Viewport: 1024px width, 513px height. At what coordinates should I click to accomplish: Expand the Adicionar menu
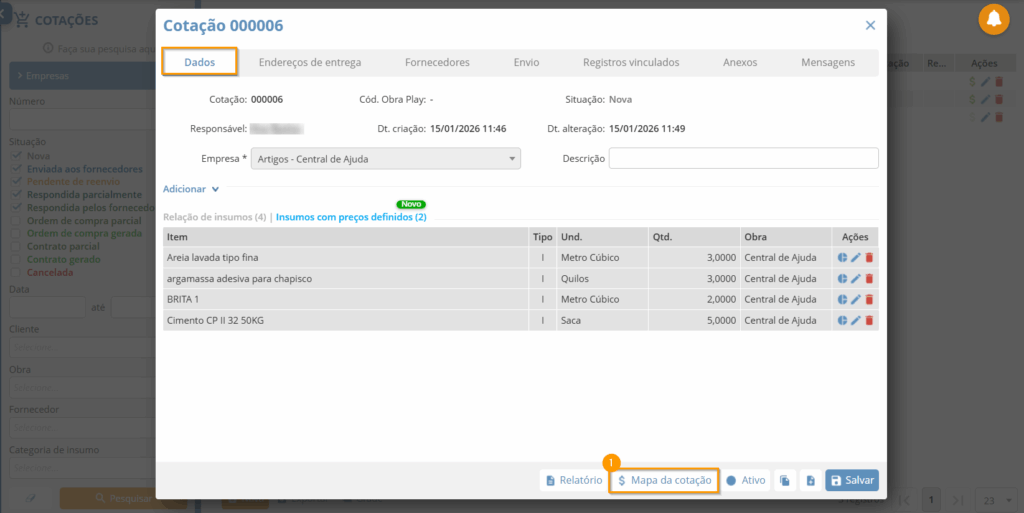[191, 189]
